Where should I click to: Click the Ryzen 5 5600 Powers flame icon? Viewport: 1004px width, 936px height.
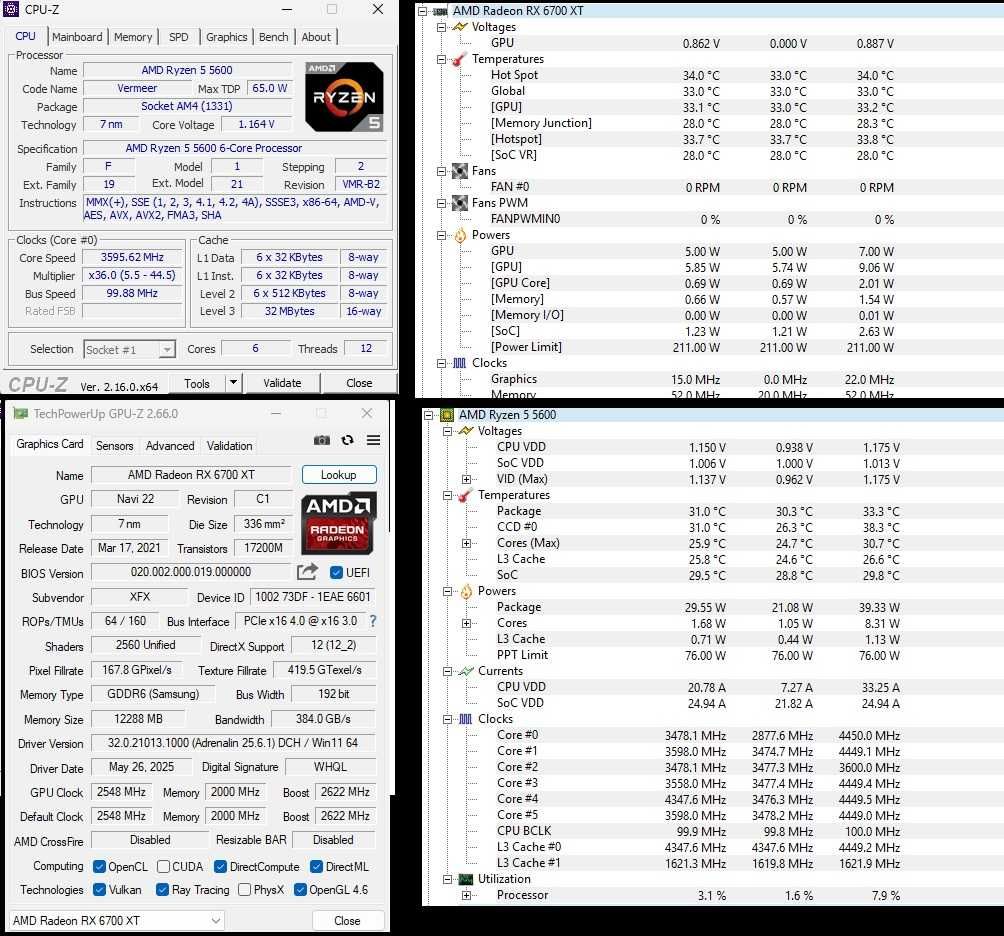466,592
